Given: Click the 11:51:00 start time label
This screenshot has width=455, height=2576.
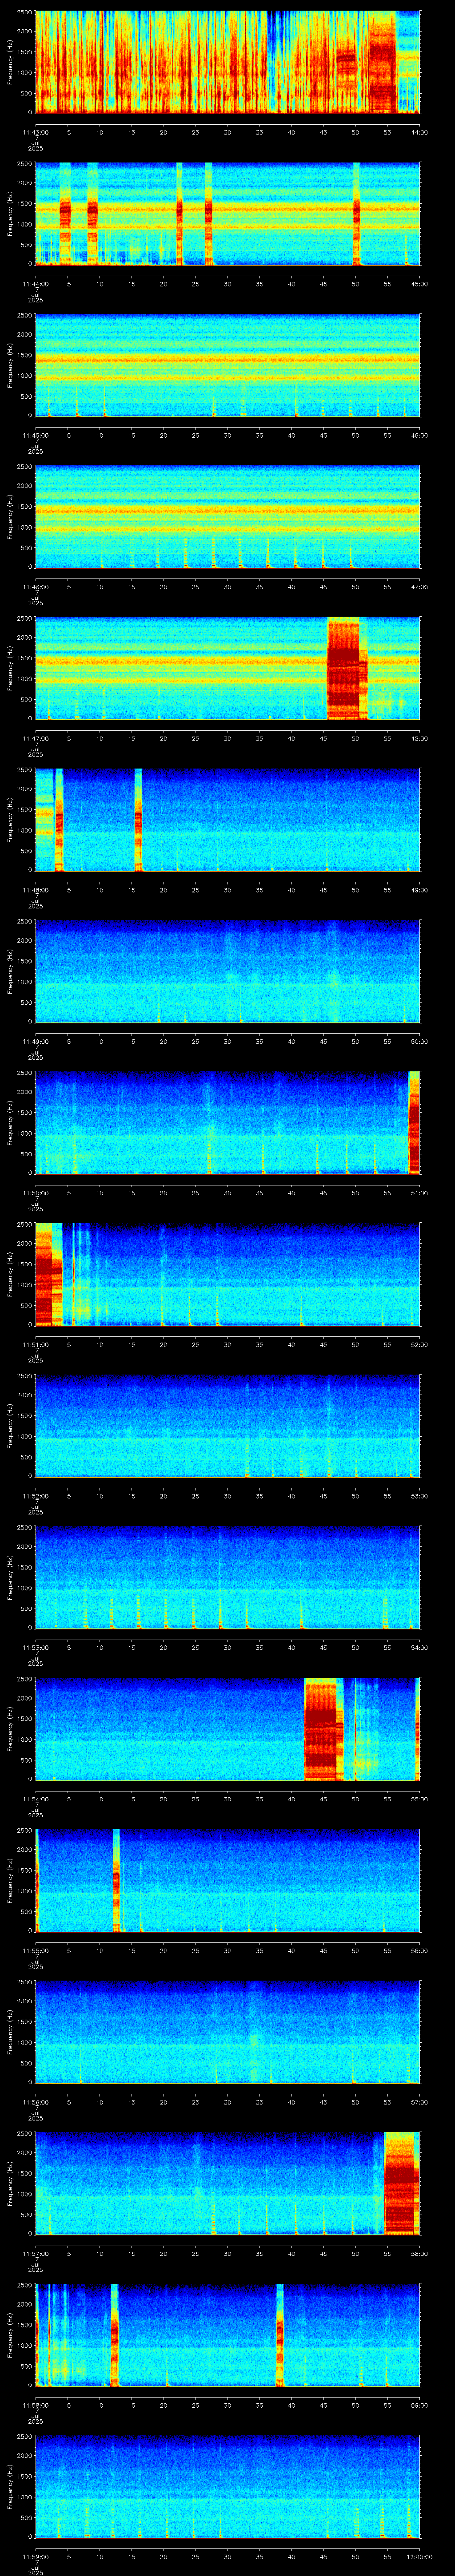Looking at the screenshot, I should click(35, 1344).
